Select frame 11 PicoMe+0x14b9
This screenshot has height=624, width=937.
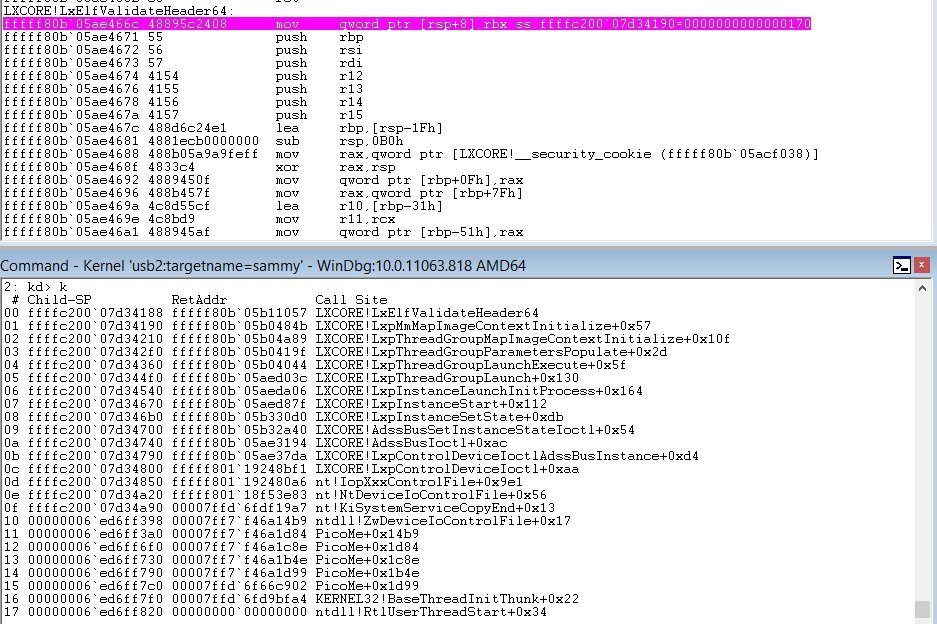tap(212, 534)
